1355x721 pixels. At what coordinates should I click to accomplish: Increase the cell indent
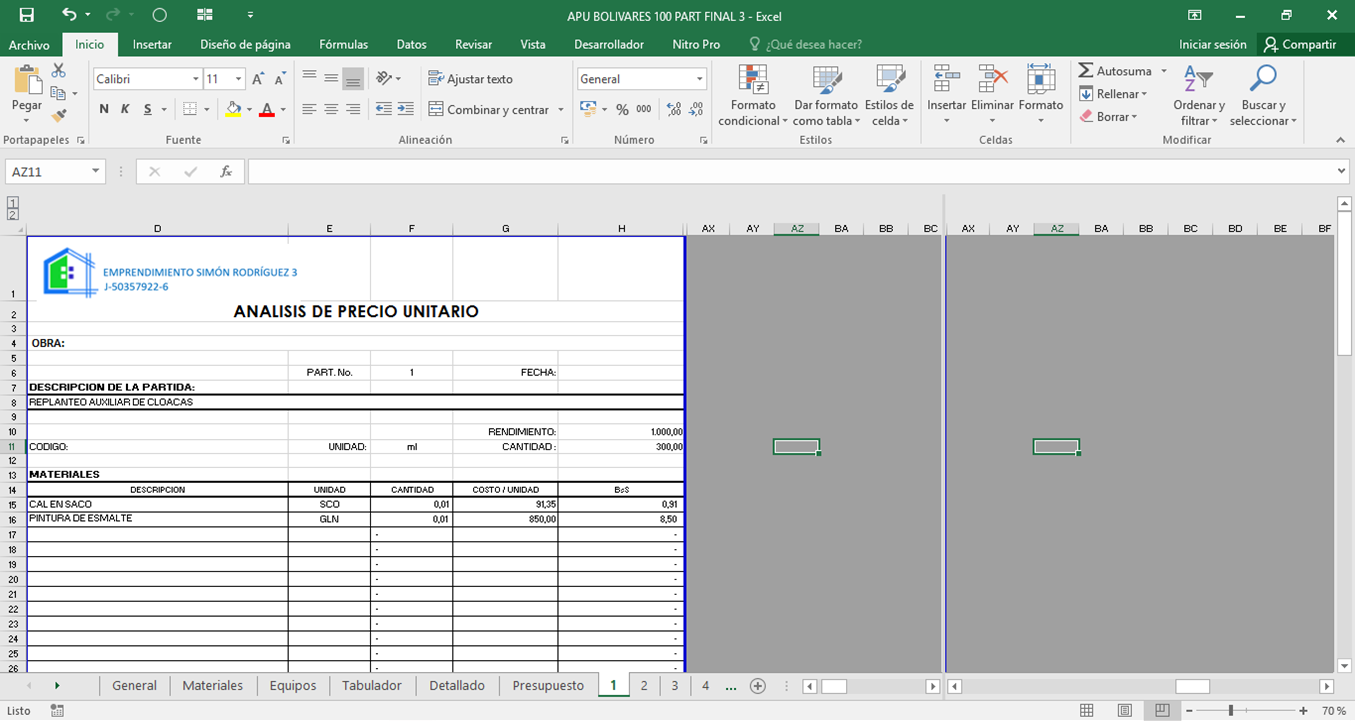[x=405, y=109]
